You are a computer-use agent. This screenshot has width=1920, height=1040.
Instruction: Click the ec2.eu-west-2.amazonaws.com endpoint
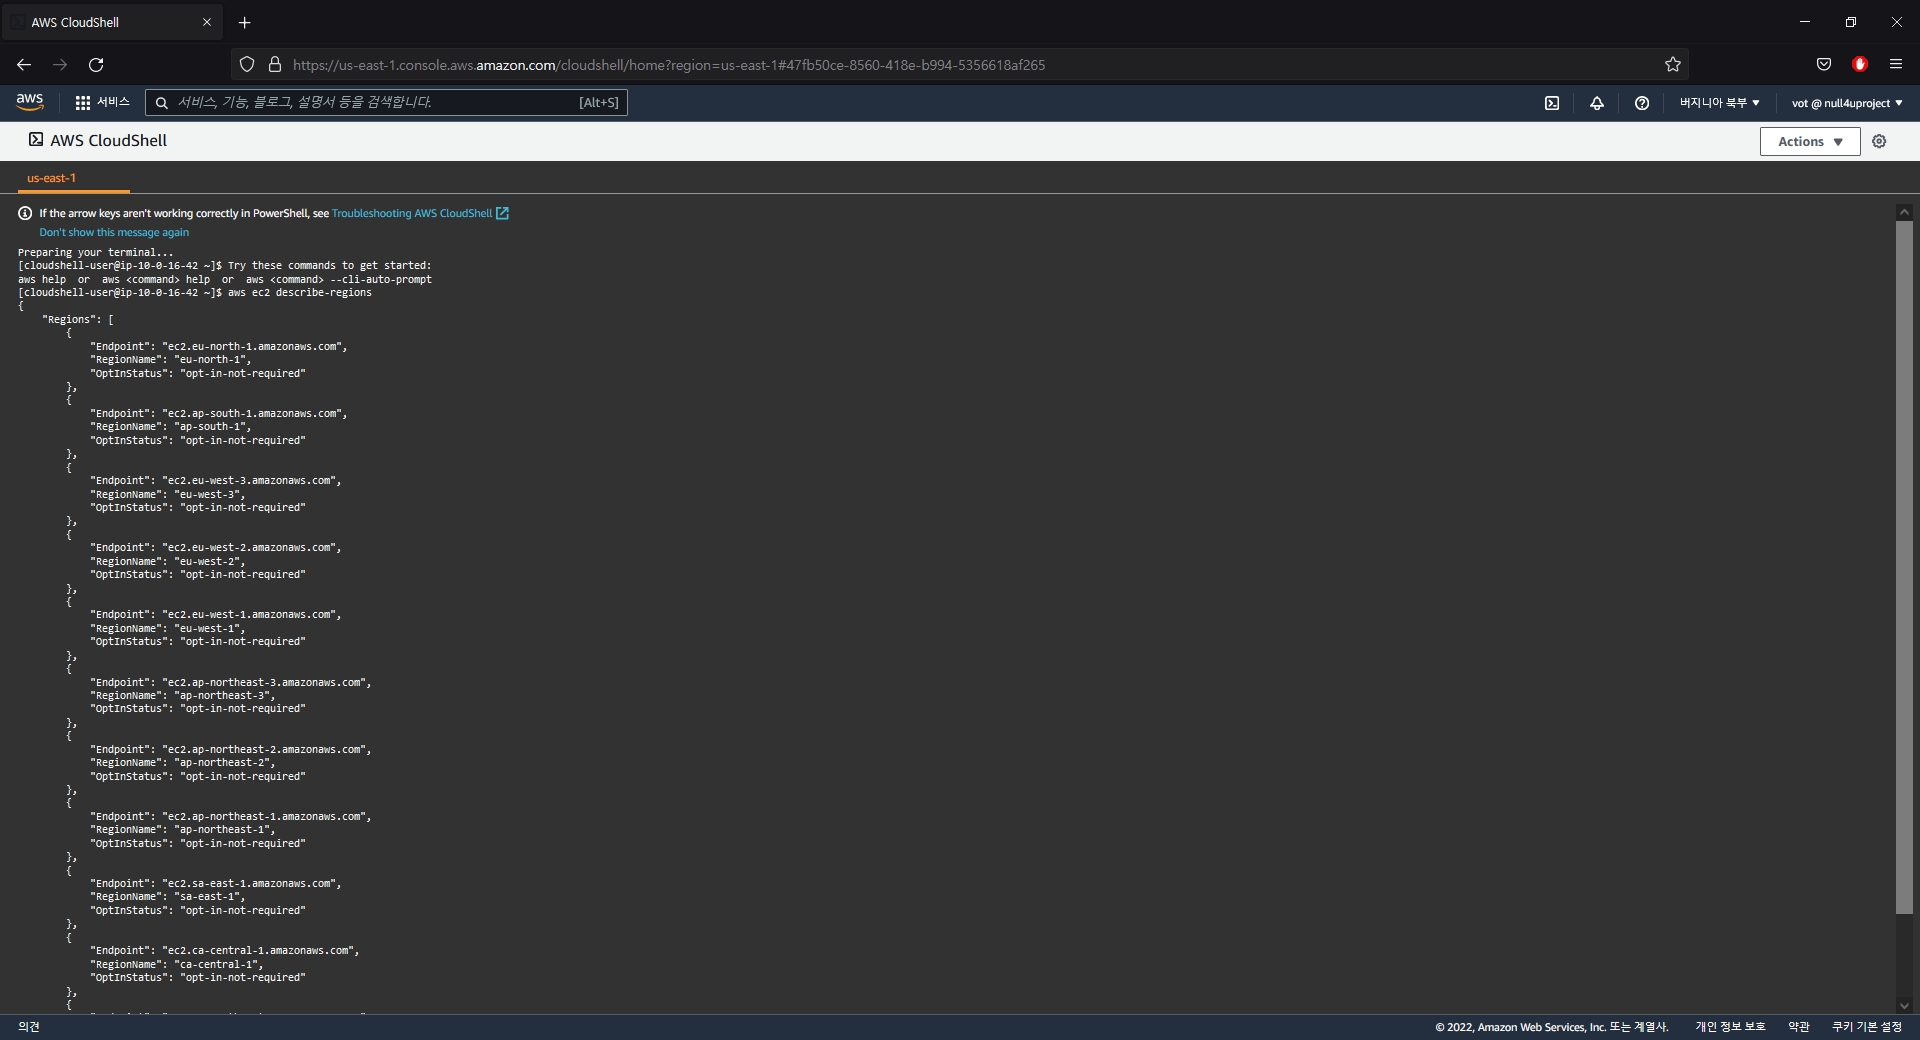point(249,548)
